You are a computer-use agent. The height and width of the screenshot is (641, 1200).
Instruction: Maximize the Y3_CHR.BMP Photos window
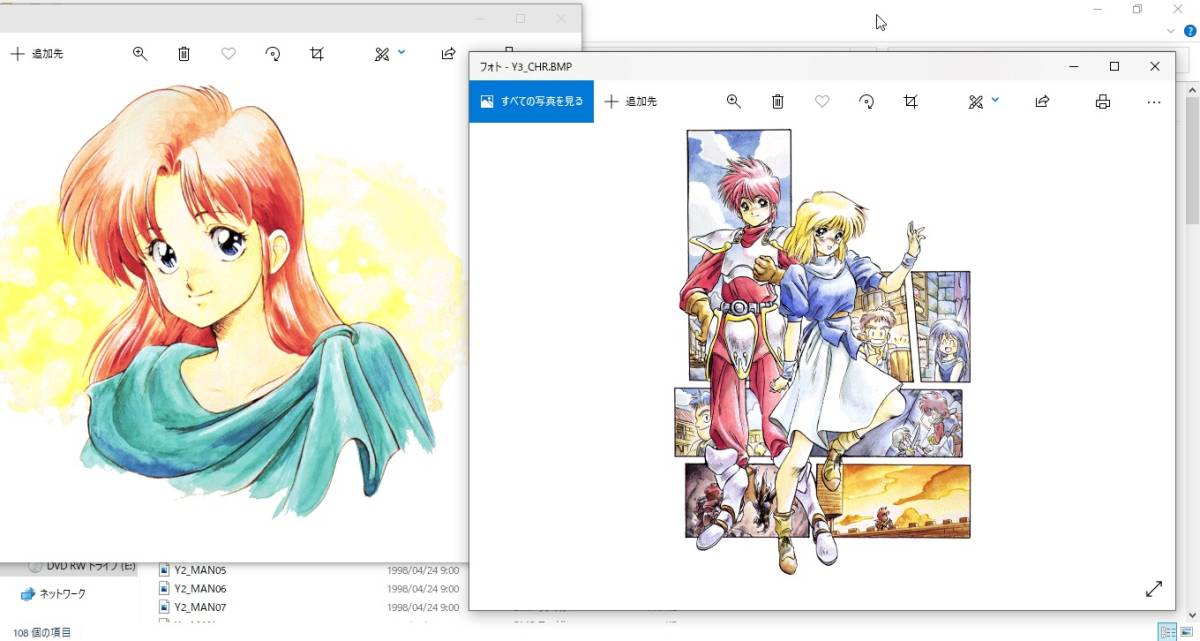[1114, 66]
